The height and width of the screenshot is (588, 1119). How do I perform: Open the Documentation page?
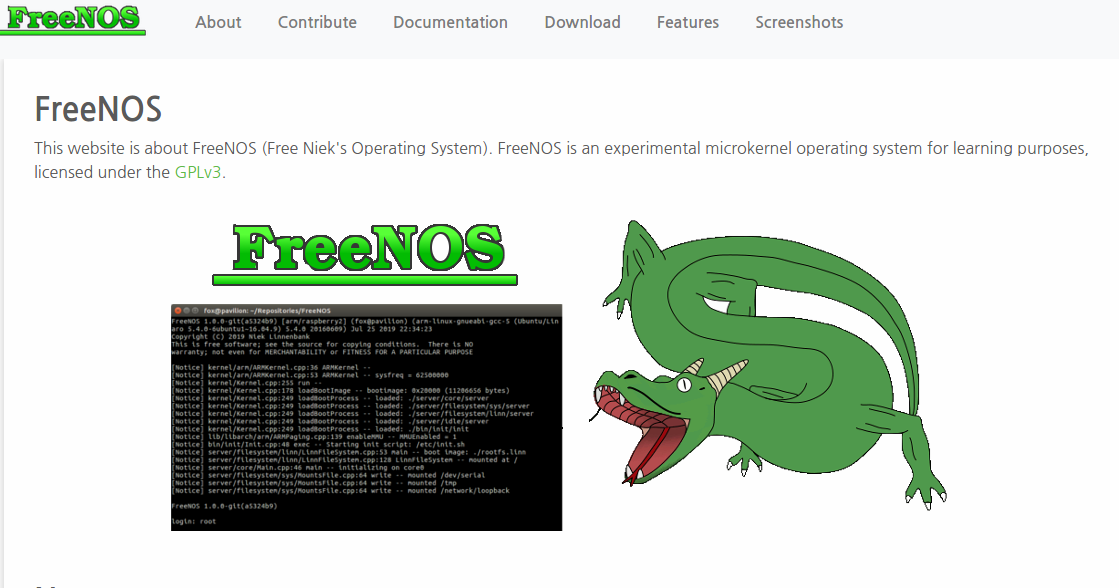pyautogui.click(x=450, y=22)
